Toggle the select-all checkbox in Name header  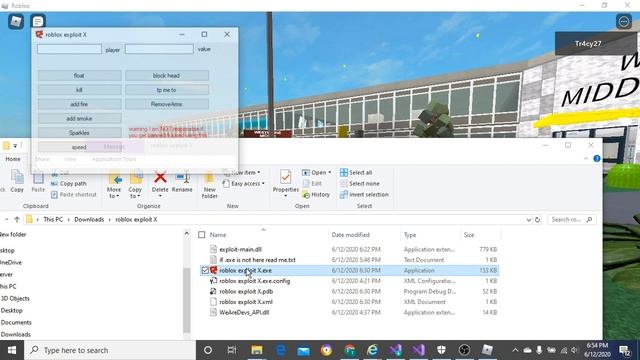coord(202,235)
